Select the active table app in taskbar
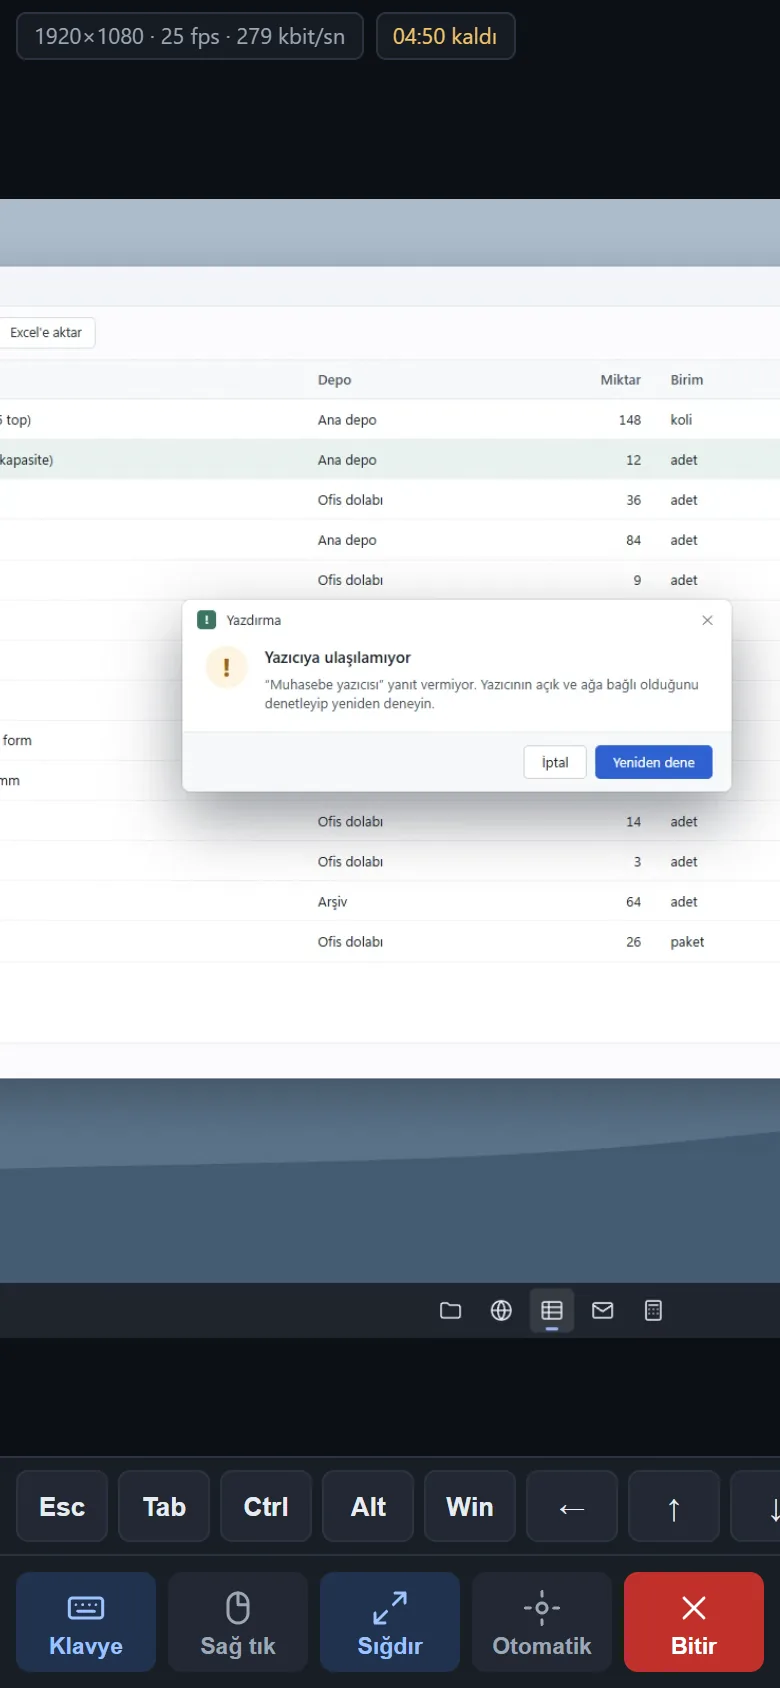The height and width of the screenshot is (1688, 780). [x=552, y=1310]
